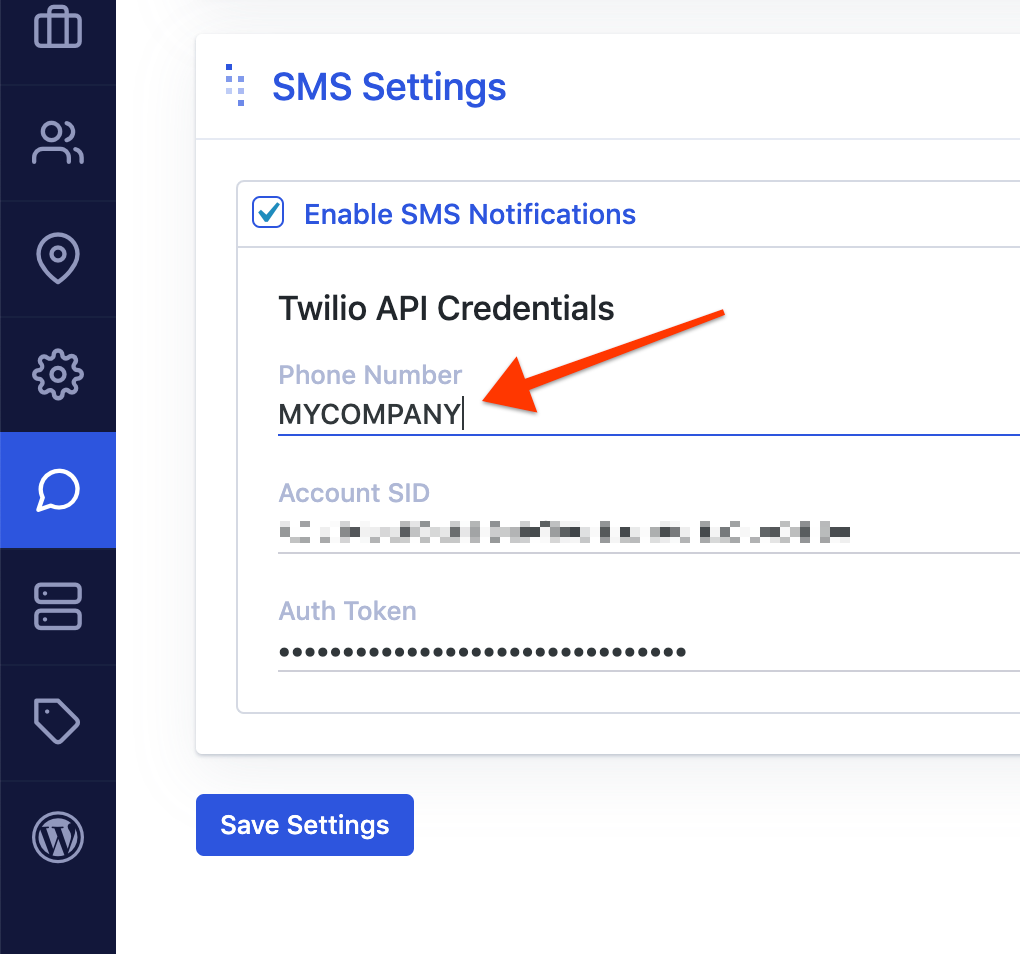
Task: Click the Twilio API Credentials heading
Action: (x=446, y=308)
